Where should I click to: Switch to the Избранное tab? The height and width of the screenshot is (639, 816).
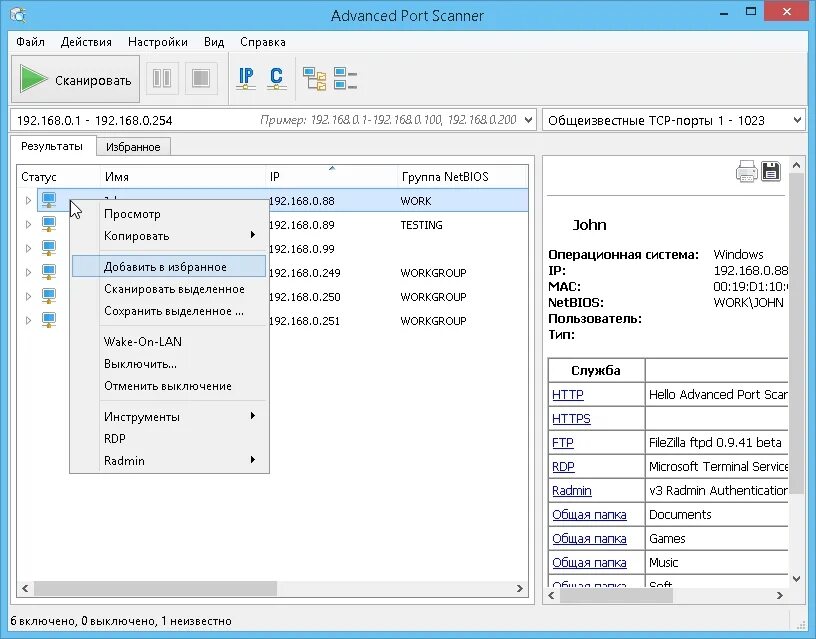(x=133, y=147)
